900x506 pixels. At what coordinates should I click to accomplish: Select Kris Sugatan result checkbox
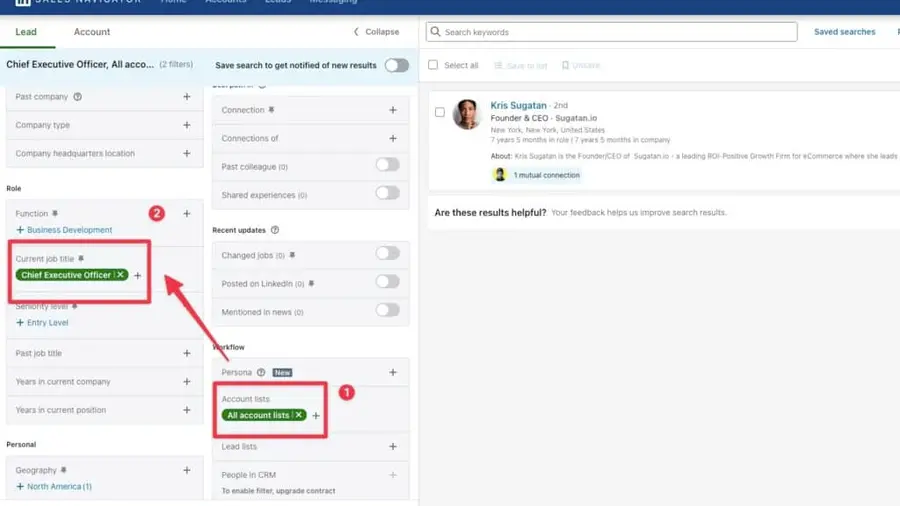pyautogui.click(x=440, y=112)
